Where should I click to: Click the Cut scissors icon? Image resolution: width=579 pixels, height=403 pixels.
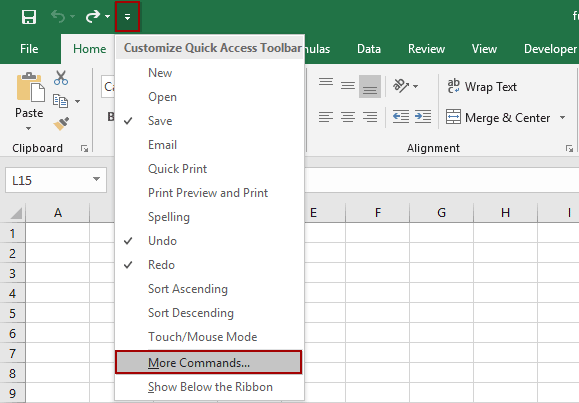[x=61, y=78]
